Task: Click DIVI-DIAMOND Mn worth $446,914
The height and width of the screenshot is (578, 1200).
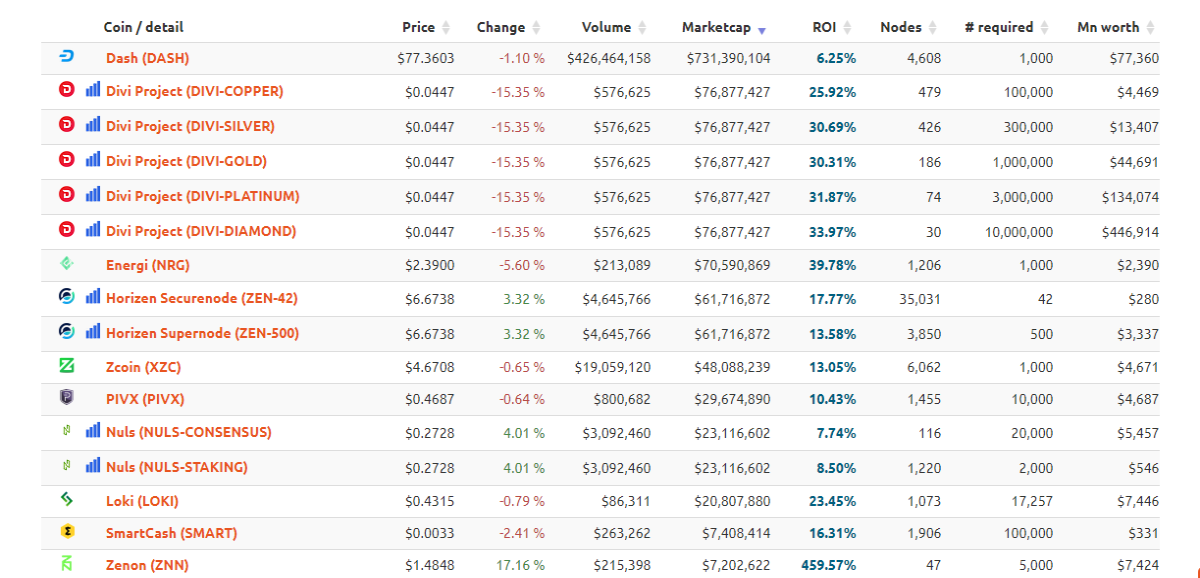Action: point(1130,231)
